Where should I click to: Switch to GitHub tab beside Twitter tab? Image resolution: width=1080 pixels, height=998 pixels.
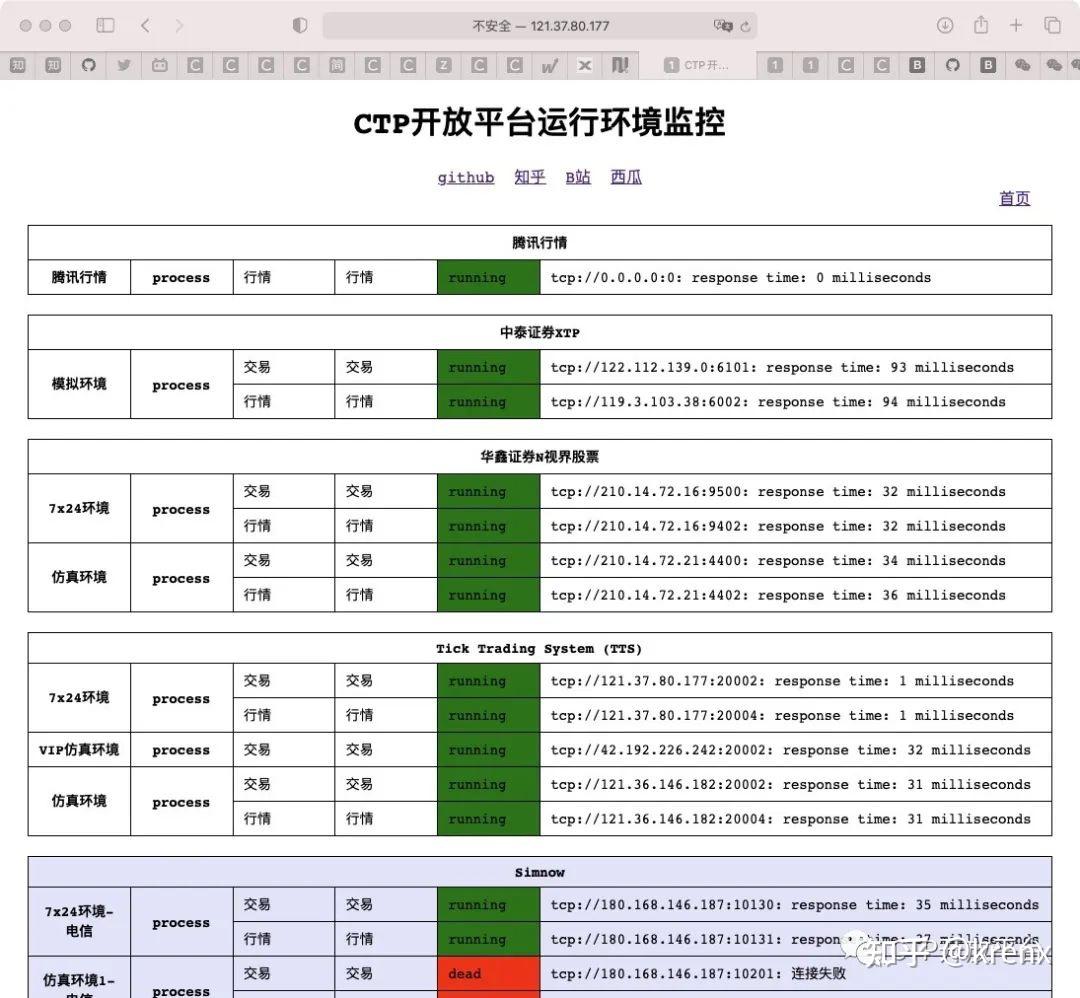coord(88,65)
